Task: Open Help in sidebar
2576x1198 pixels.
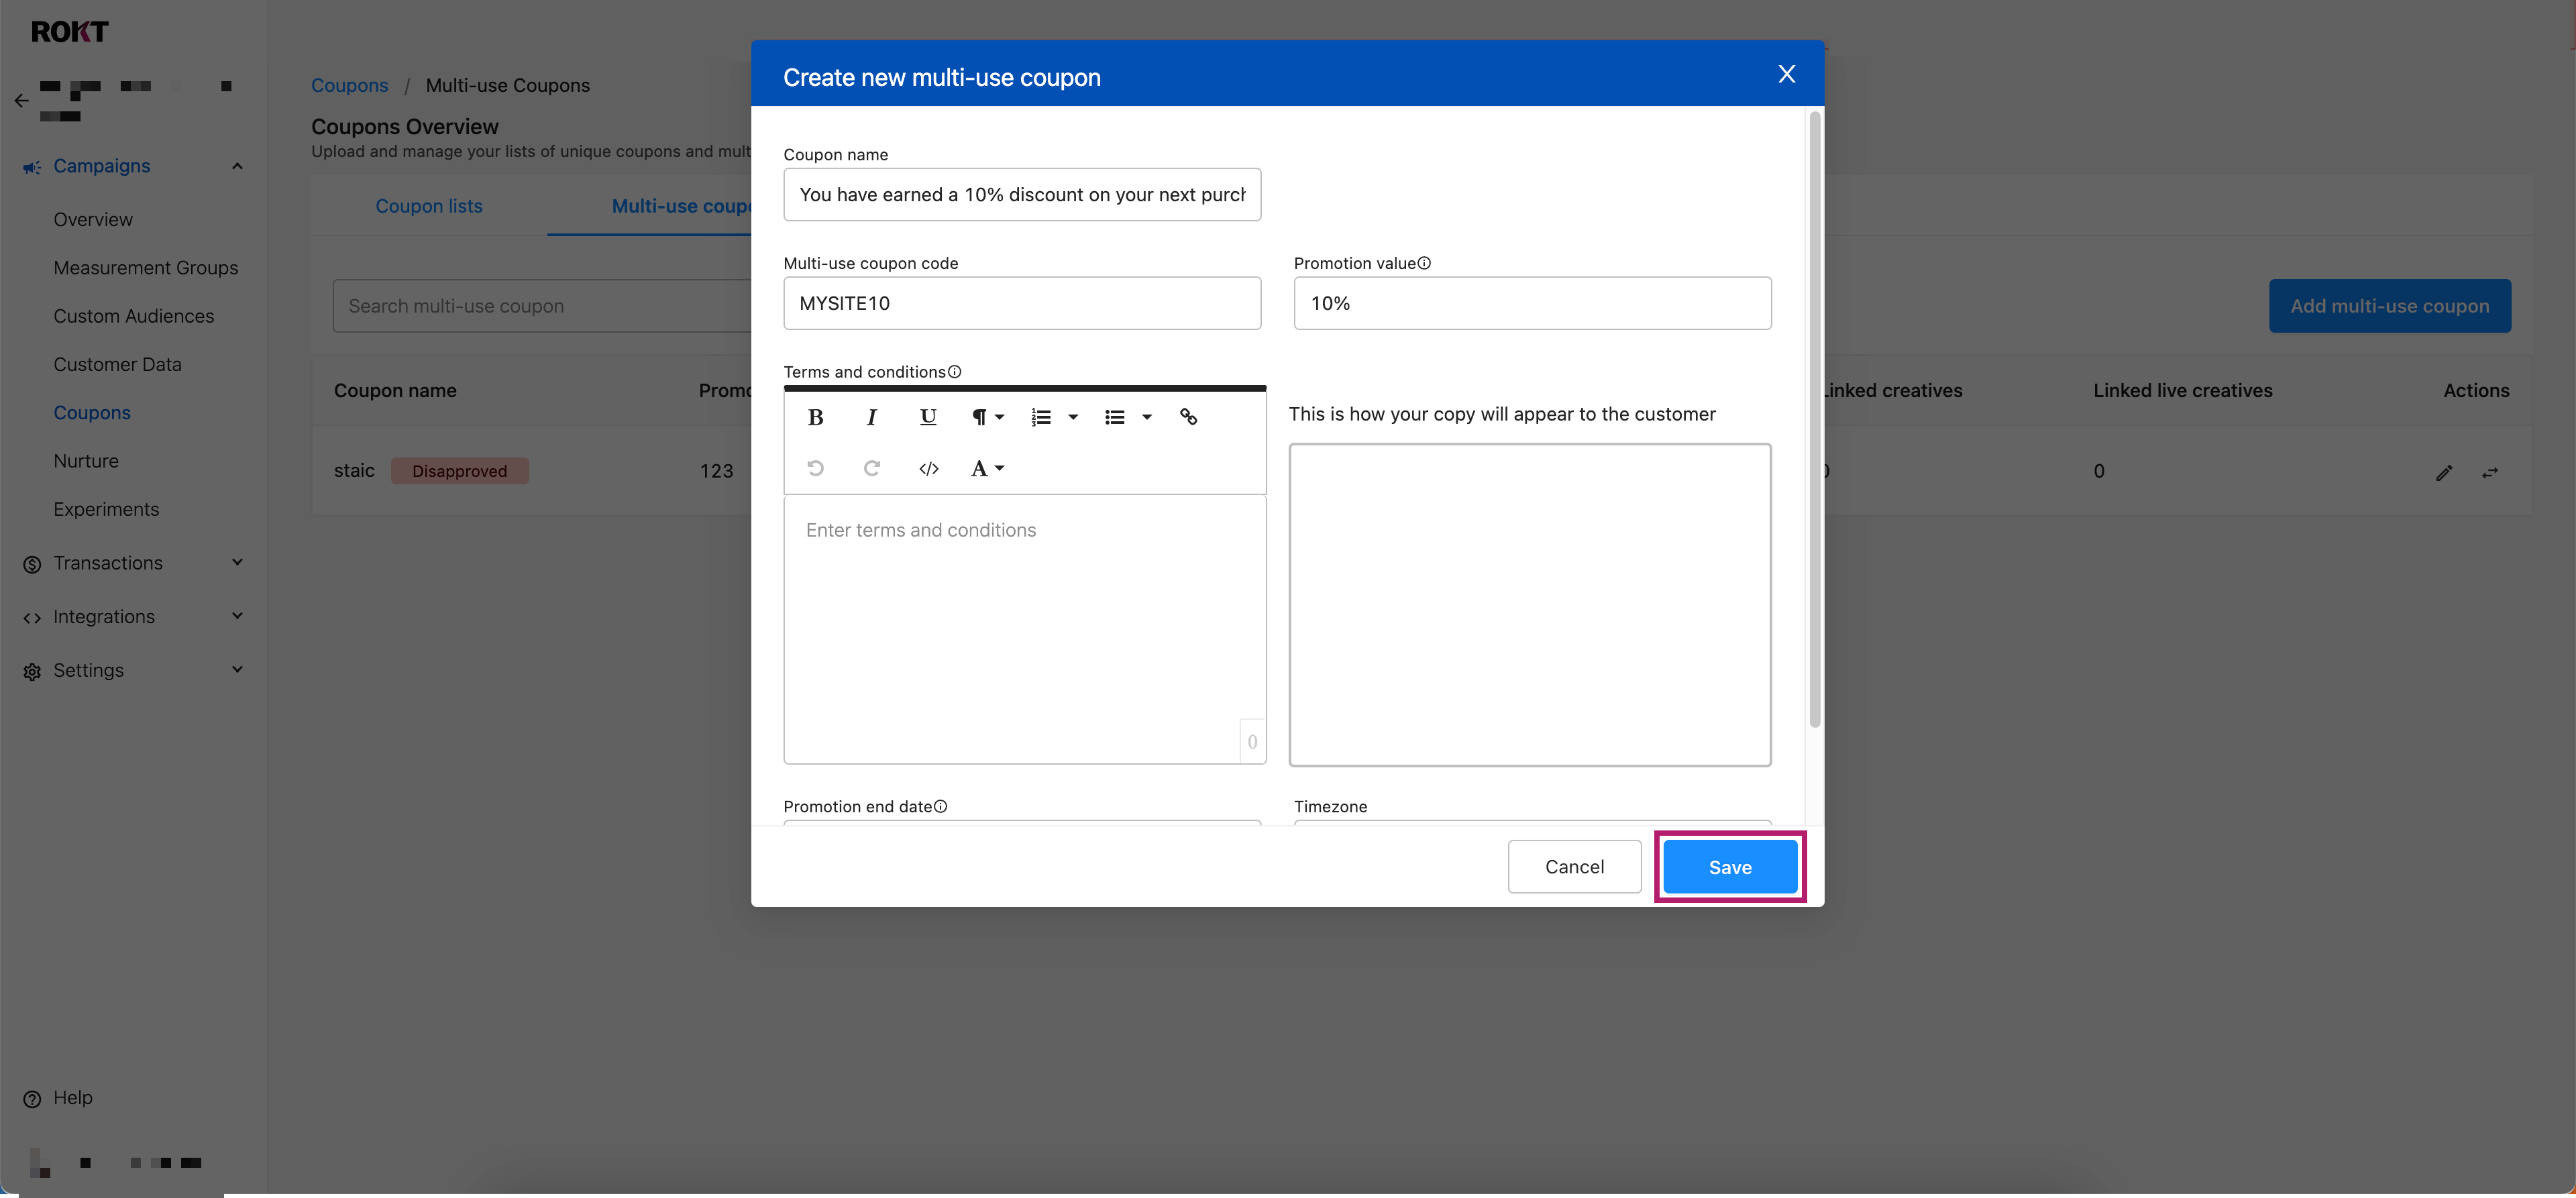Action: click(73, 1097)
